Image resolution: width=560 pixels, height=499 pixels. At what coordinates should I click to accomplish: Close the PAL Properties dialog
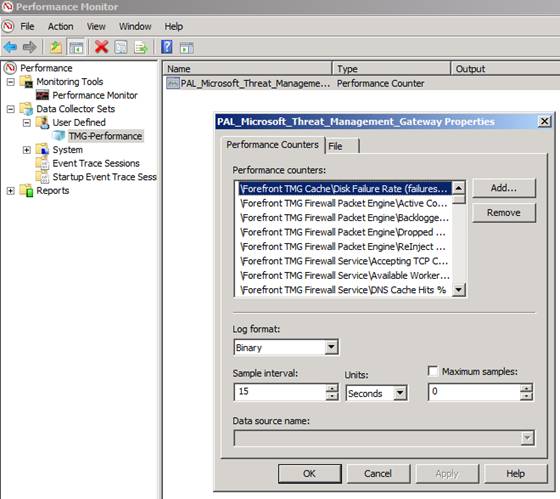tap(544, 121)
